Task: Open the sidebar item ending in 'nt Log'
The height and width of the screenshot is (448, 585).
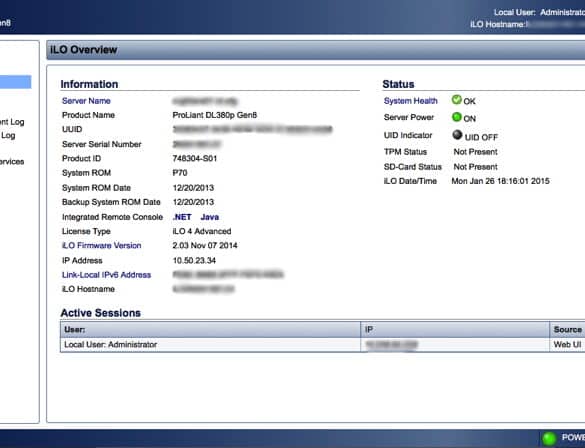Action: pyautogui.click(x=12, y=122)
